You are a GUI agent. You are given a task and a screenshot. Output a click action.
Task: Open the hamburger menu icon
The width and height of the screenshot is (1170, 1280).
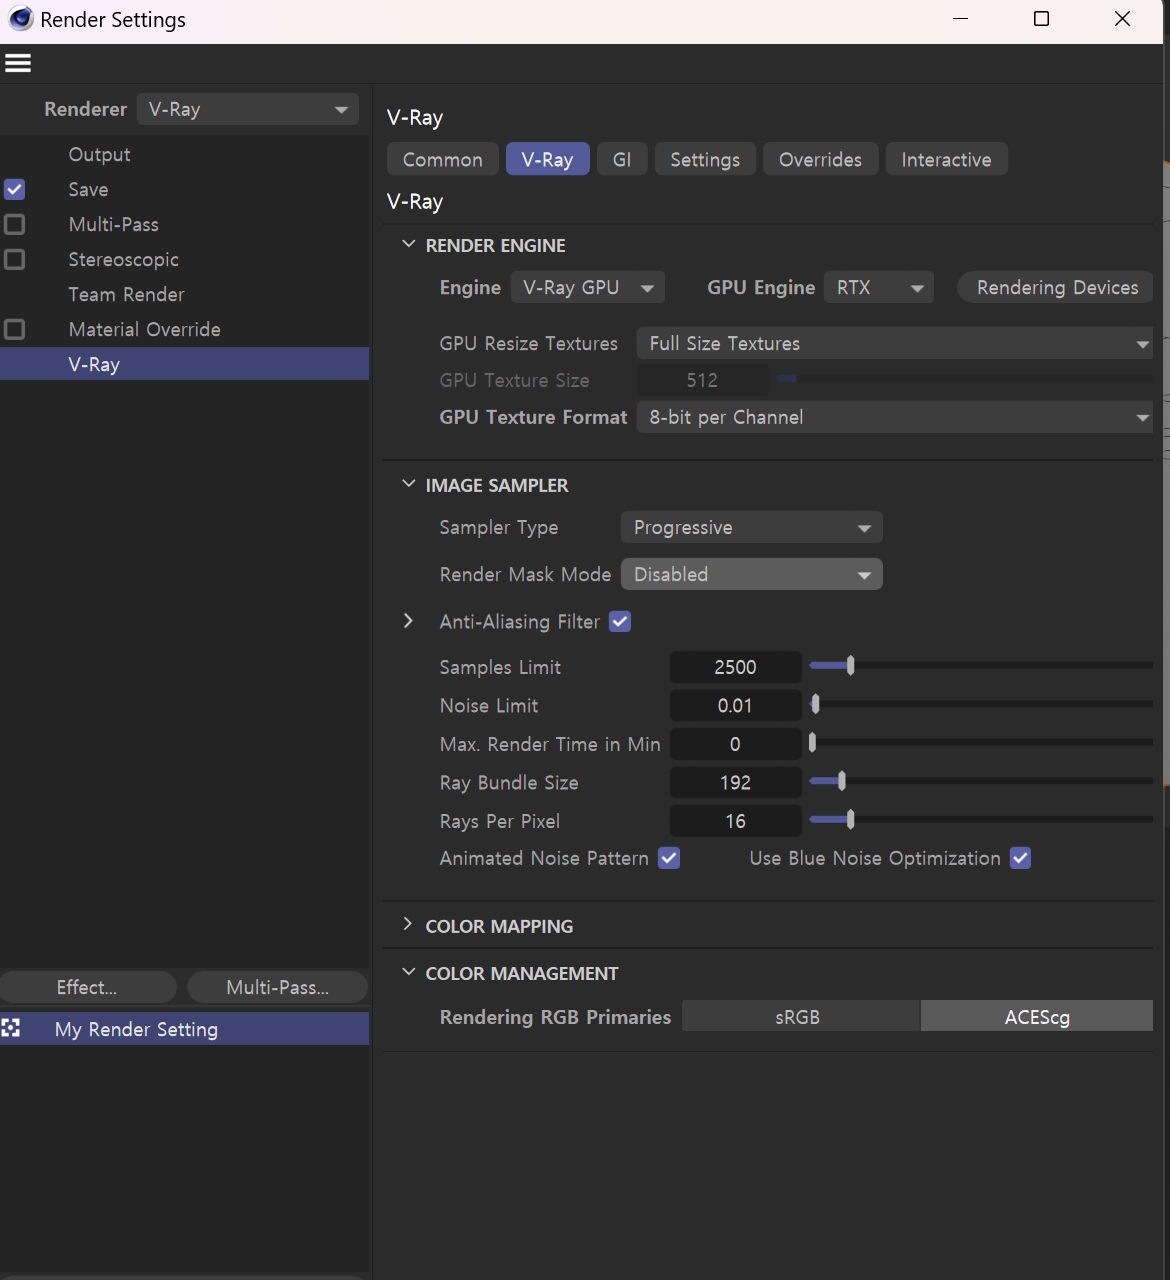[x=18, y=63]
